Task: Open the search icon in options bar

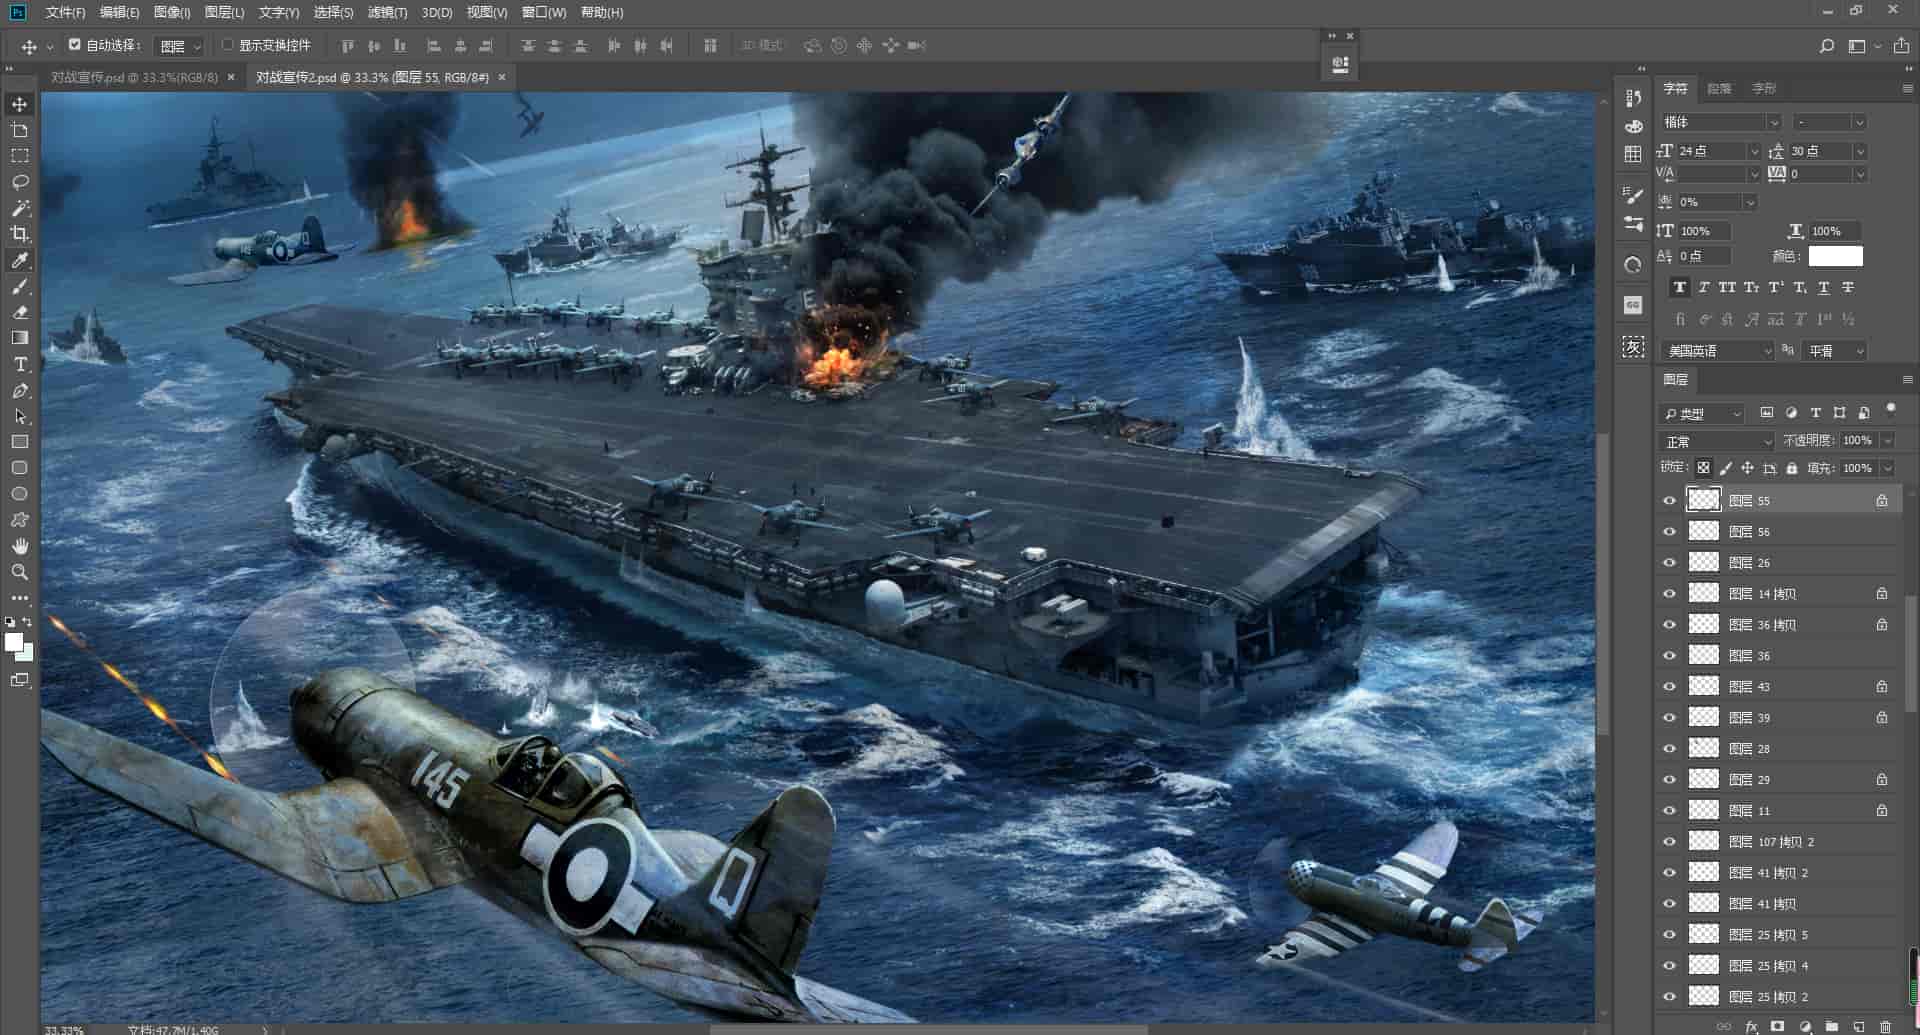Action: tap(1826, 46)
